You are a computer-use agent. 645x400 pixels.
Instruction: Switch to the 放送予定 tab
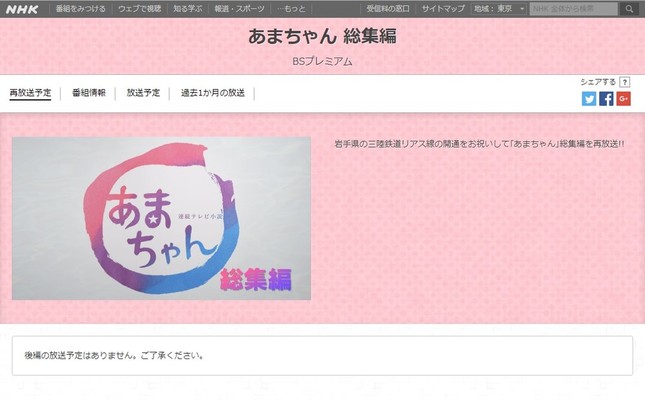pos(143,93)
